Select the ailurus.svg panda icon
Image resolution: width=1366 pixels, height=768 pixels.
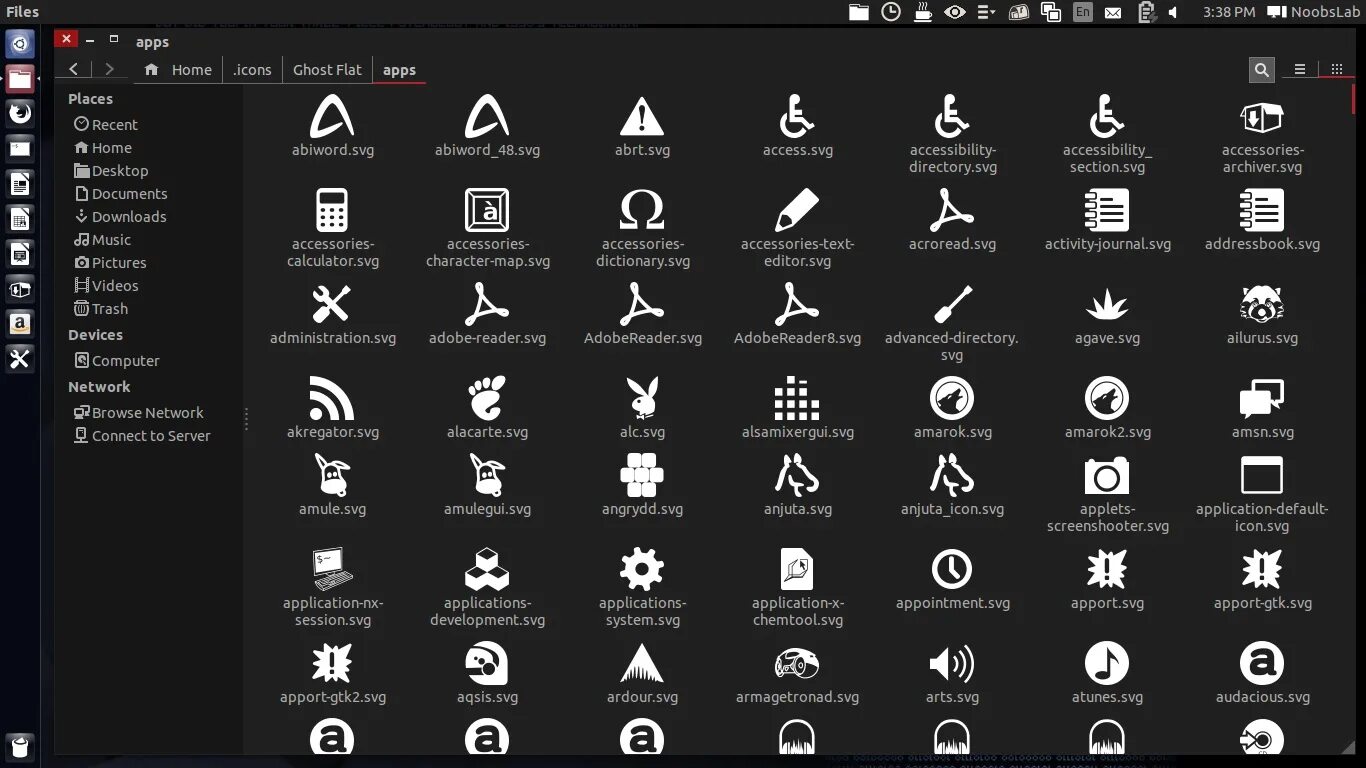coord(1262,305)
